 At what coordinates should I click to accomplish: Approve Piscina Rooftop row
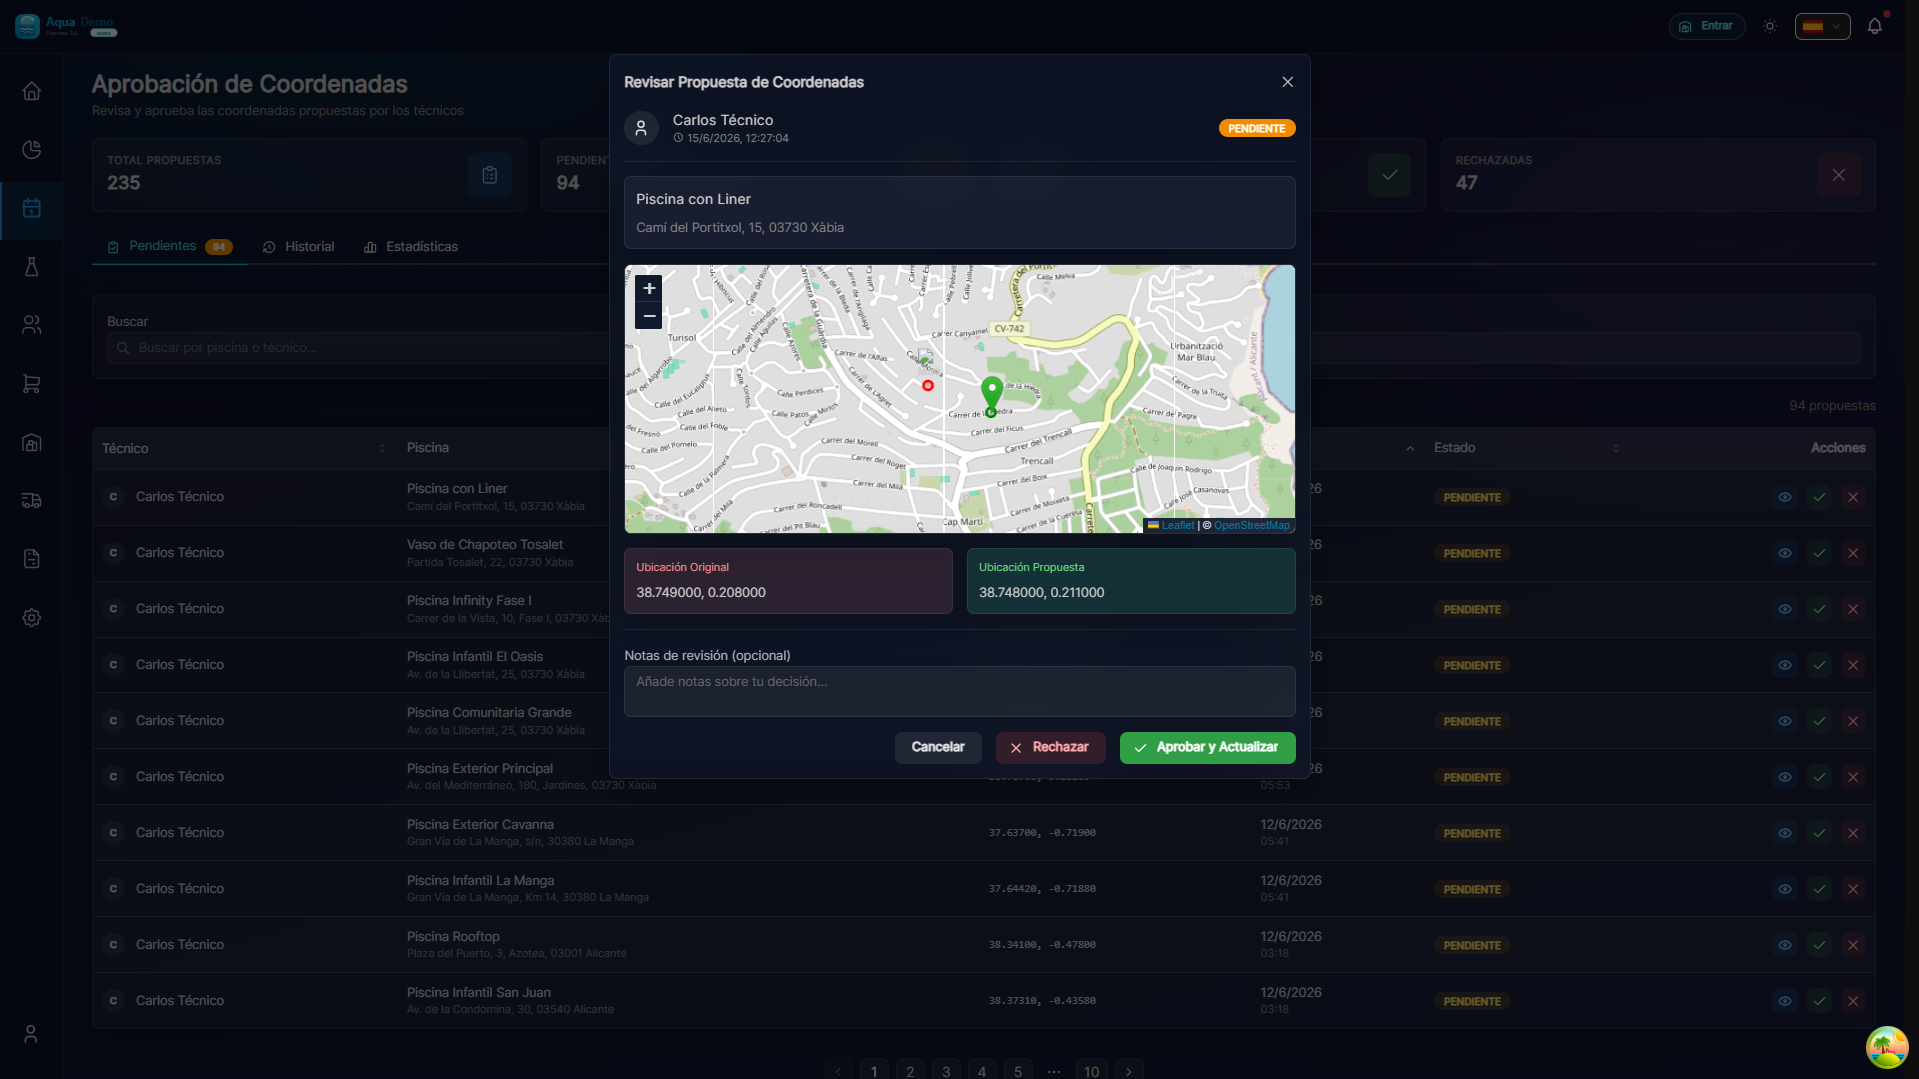point(1819,945)
